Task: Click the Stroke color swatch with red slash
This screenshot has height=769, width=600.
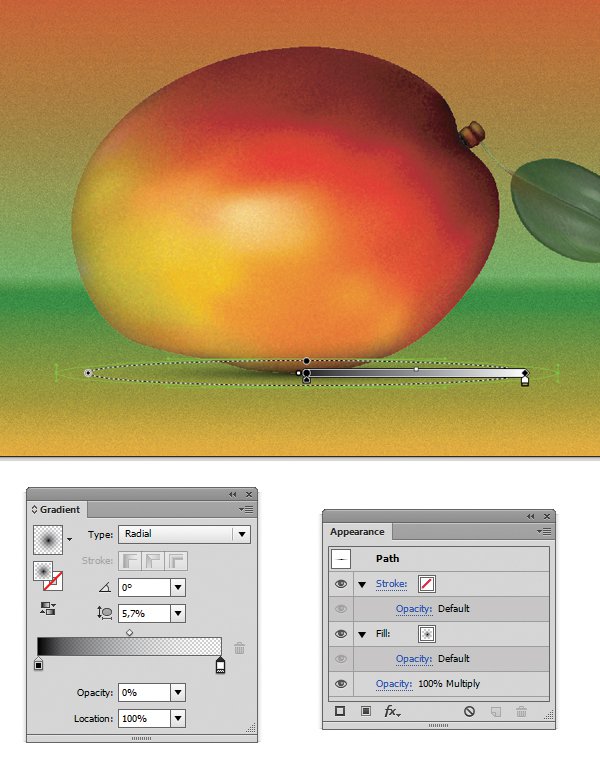Action: pyautogui.click(x=427, y=584)
